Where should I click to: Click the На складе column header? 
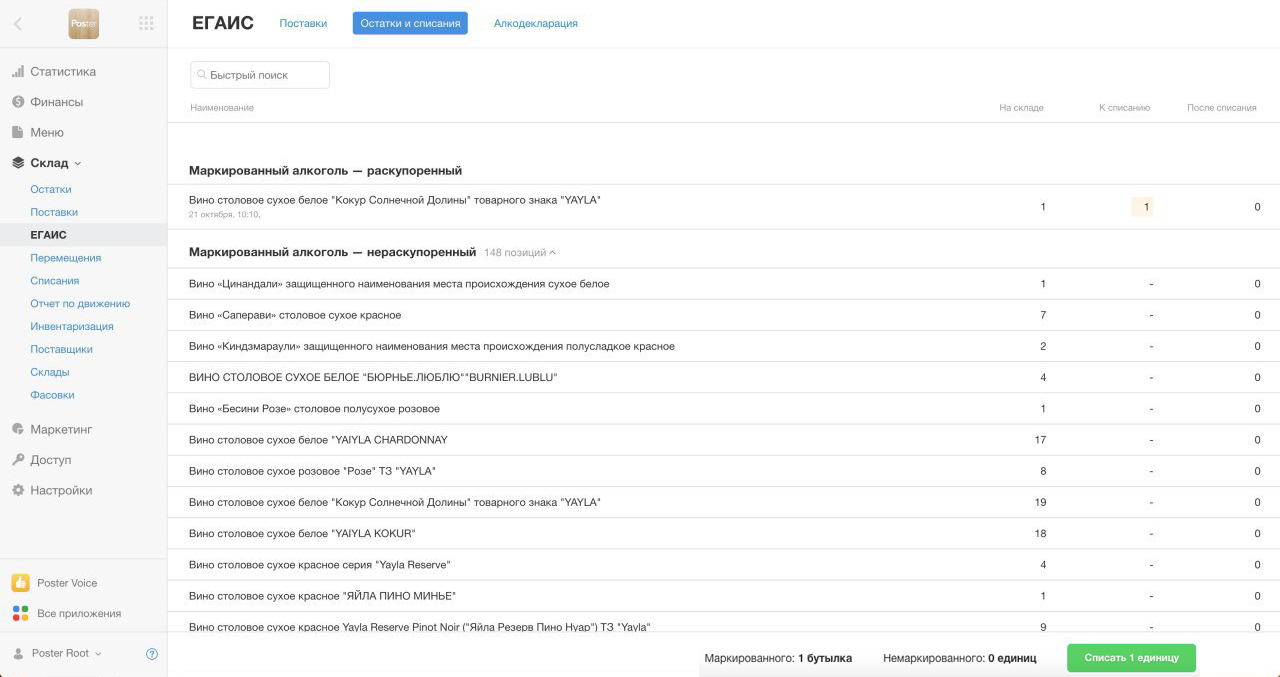click(1021, 108)
